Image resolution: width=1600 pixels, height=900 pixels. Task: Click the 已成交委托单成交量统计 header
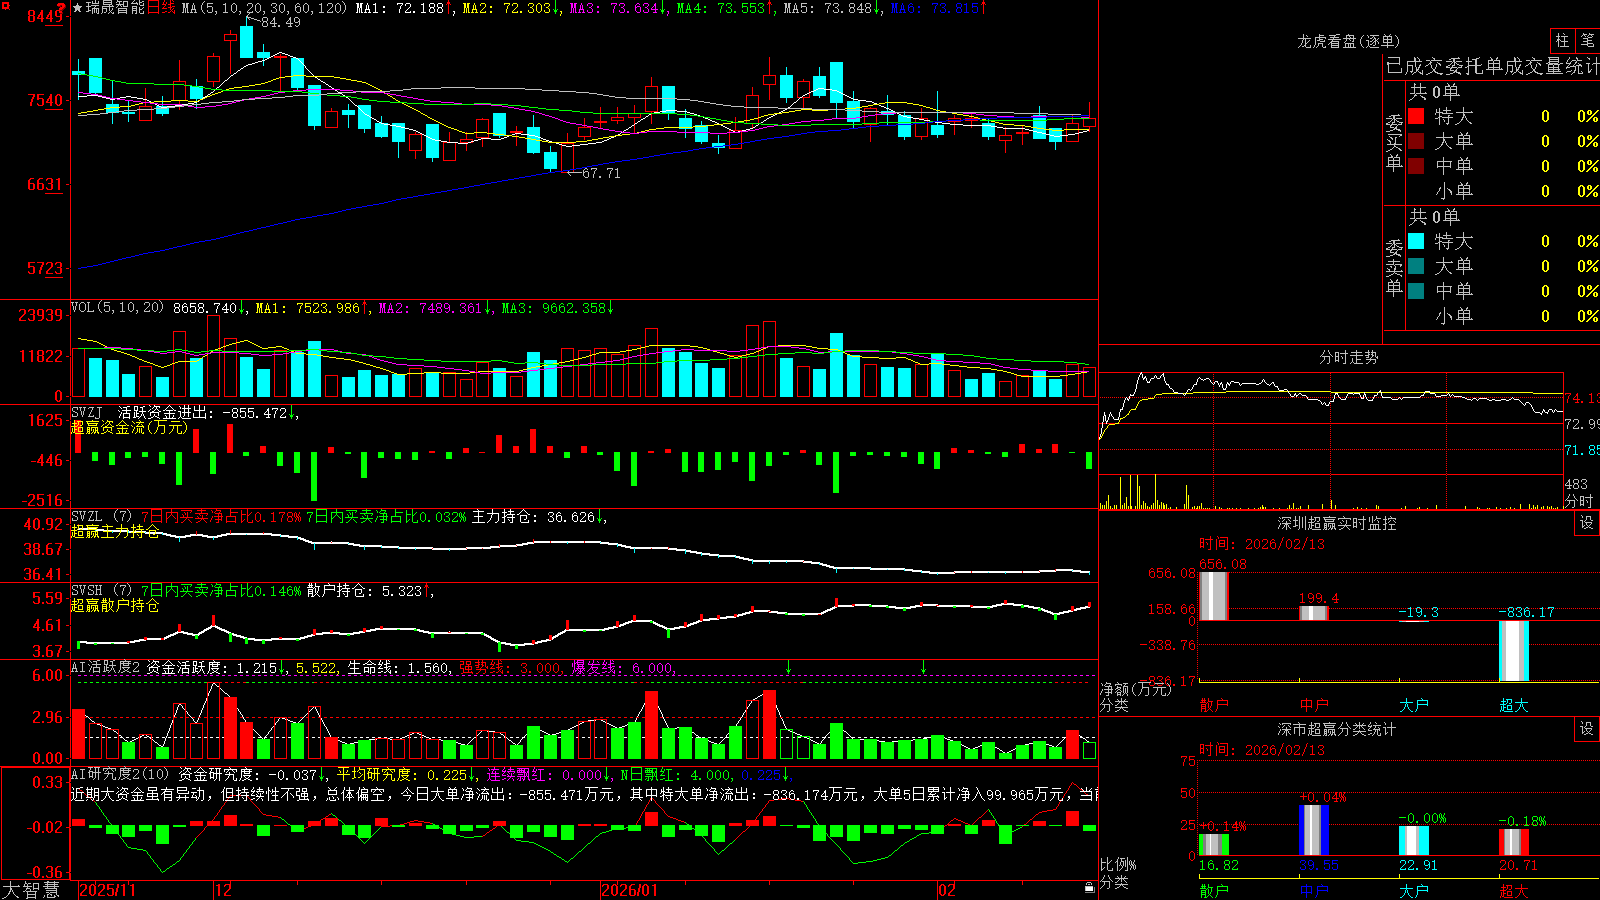point(1492,66)
